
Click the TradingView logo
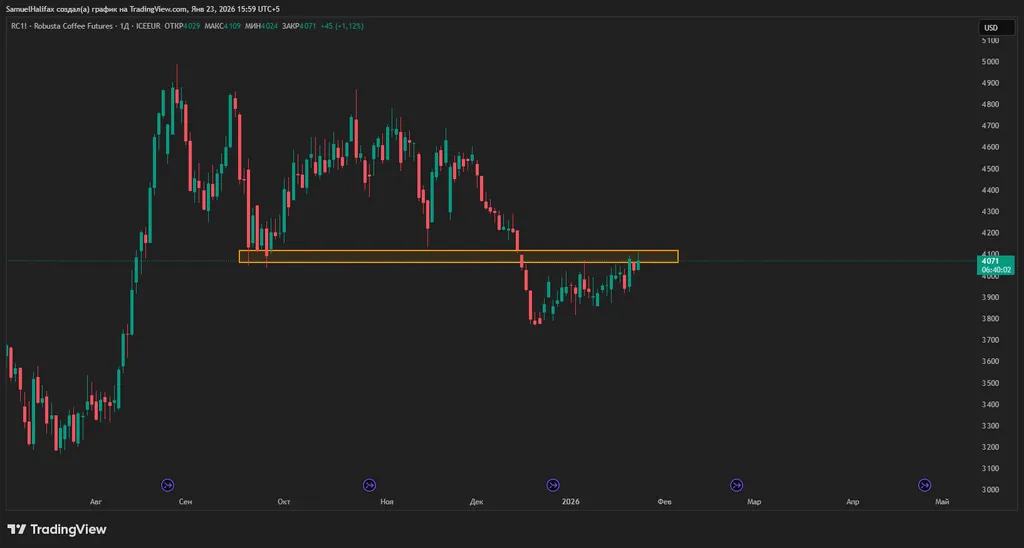(x=57, y=529)
